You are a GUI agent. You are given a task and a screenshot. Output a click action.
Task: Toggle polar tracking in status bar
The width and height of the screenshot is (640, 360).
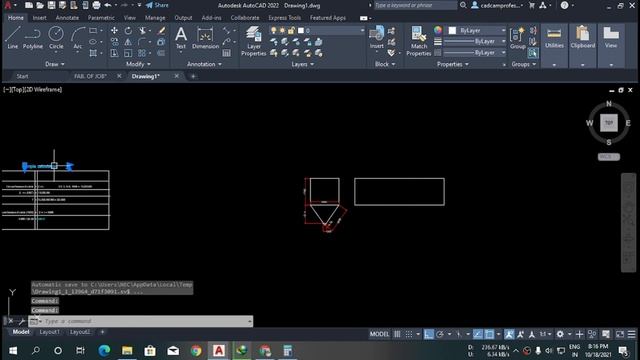[440, 334]
